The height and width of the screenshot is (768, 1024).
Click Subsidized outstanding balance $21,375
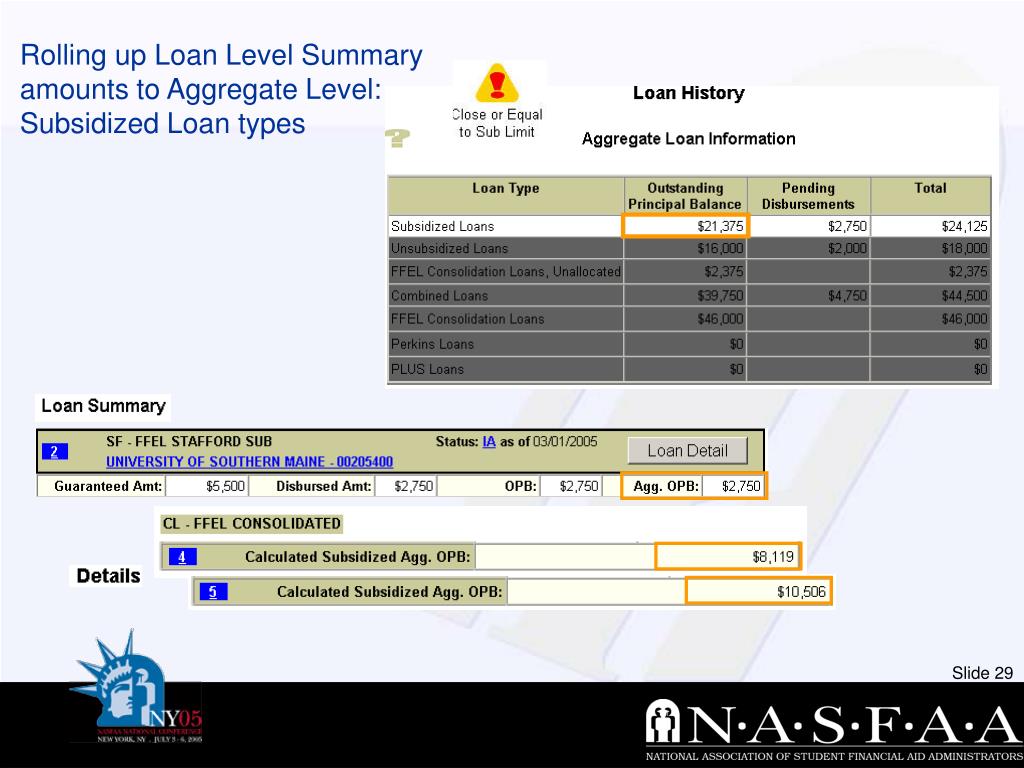[684, 227]
